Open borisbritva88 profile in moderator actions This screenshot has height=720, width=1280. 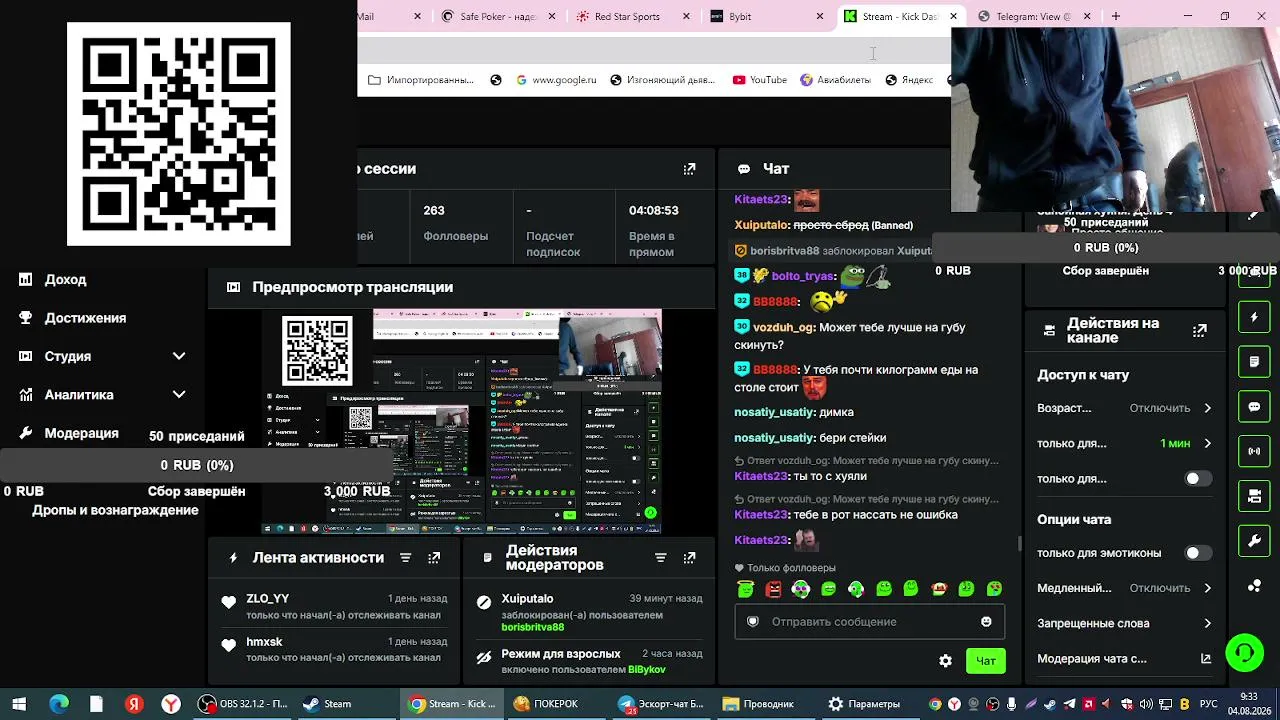(x=532, y=627)
